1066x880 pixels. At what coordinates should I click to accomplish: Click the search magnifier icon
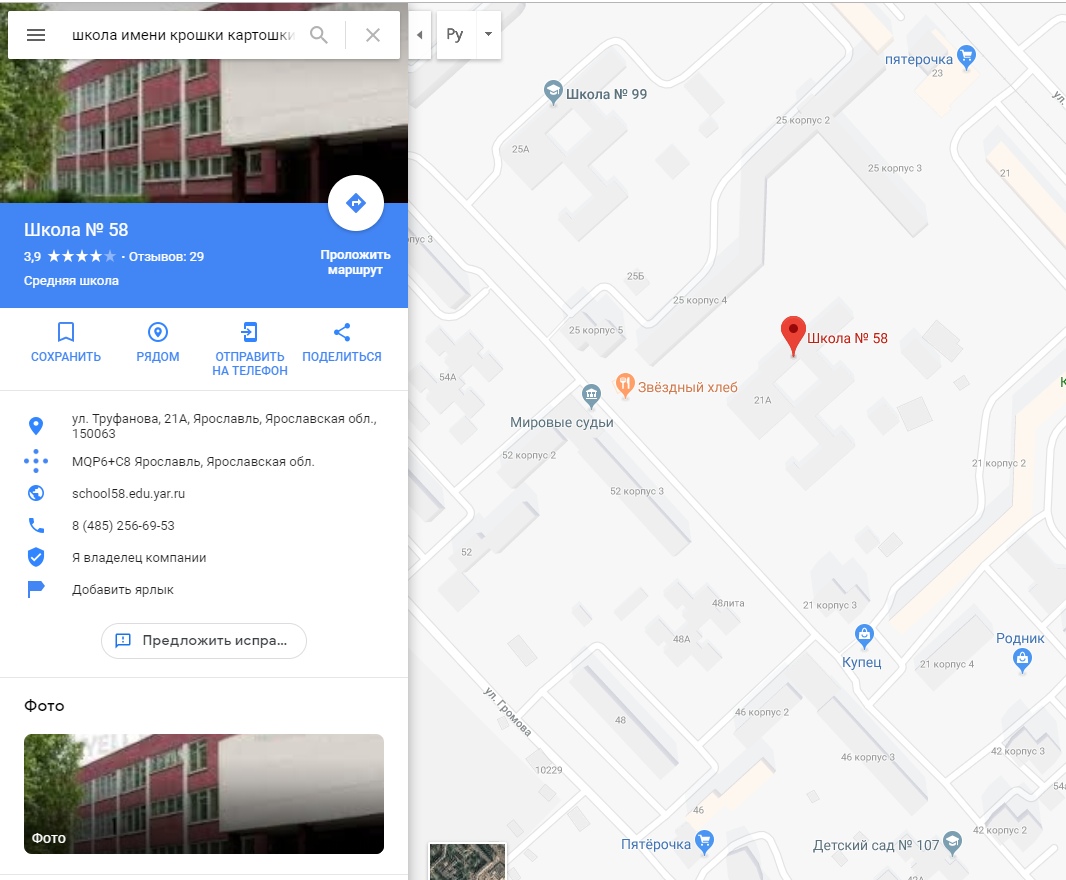[318, 35]
